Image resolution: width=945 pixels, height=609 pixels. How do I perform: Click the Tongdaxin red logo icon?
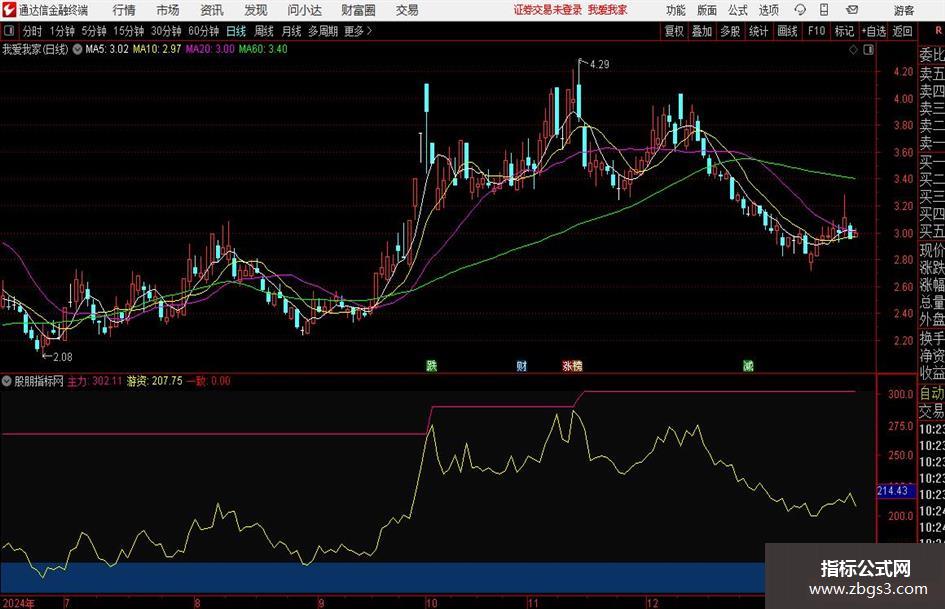coord(8,10)
